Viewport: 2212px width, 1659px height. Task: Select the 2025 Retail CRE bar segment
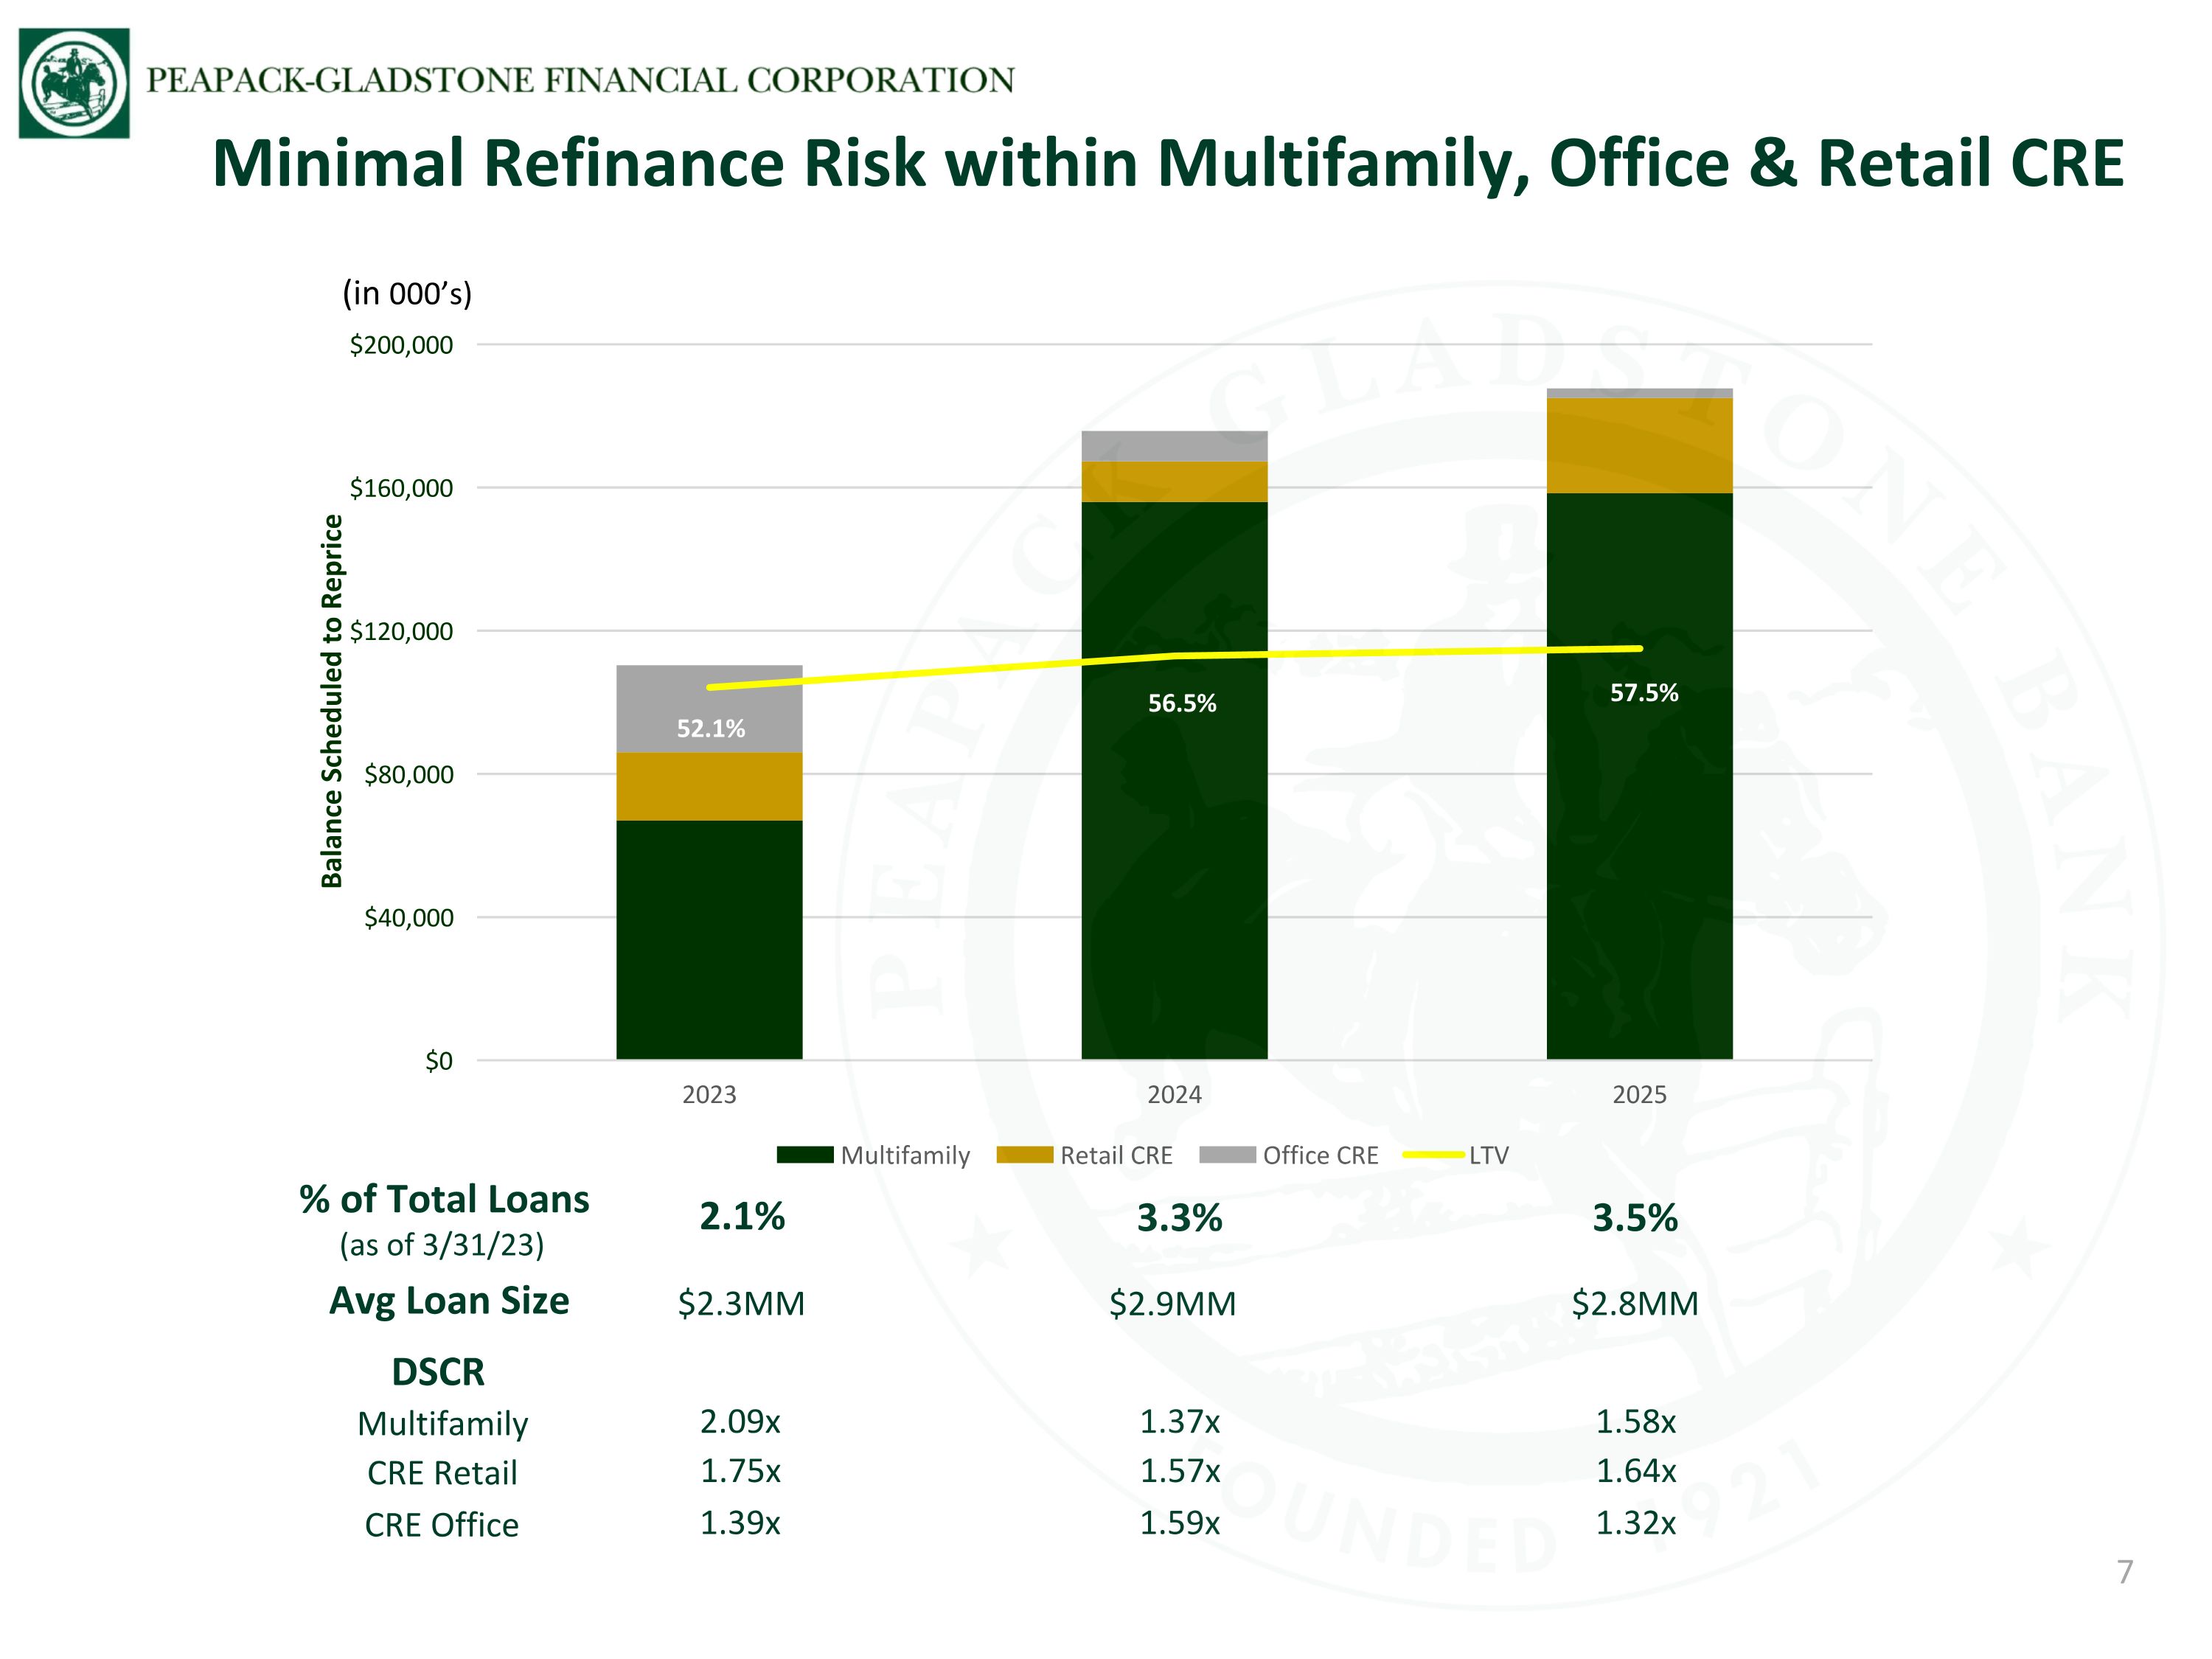click(1639, 446)
